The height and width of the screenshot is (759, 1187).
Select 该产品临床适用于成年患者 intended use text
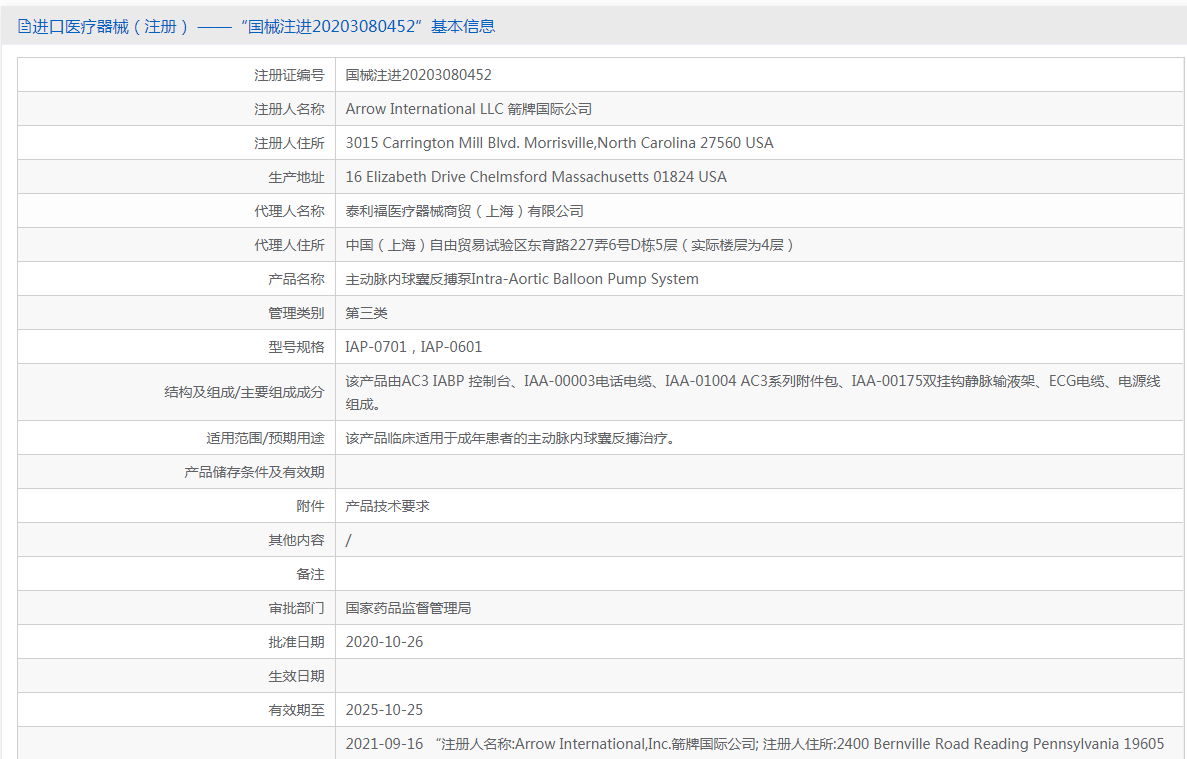pyautogui.click(x=510, y=438)
